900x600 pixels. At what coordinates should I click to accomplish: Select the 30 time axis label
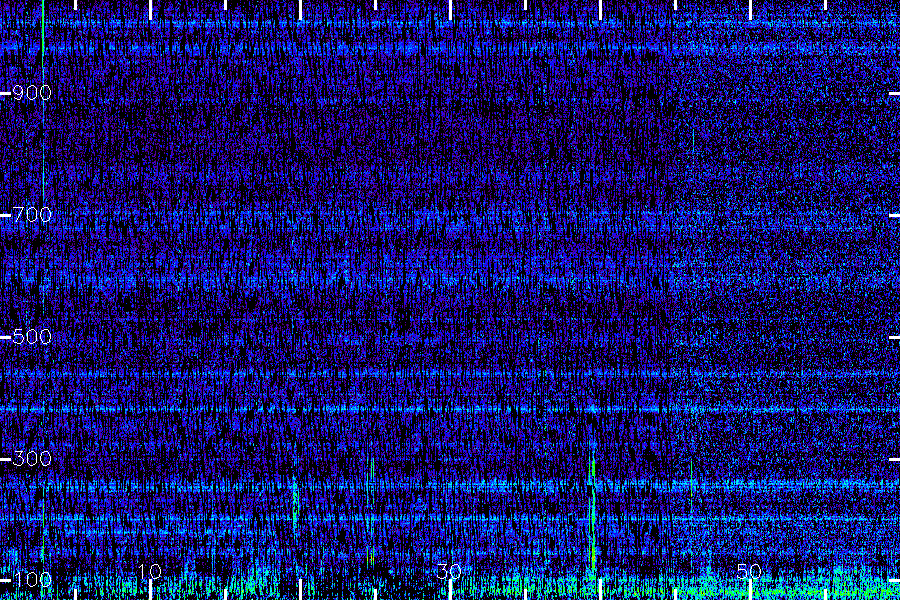(449, 571)
